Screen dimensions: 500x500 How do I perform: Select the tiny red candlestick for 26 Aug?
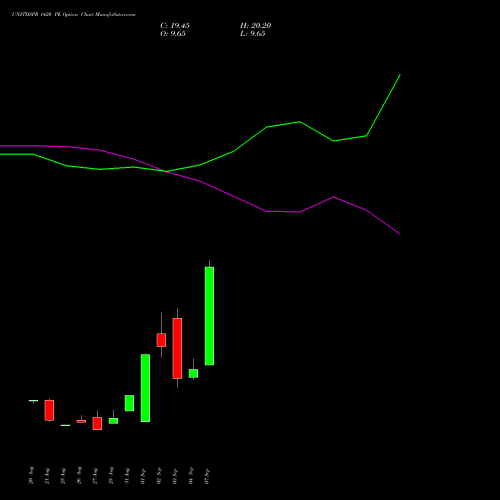click(x=81, y=421)
